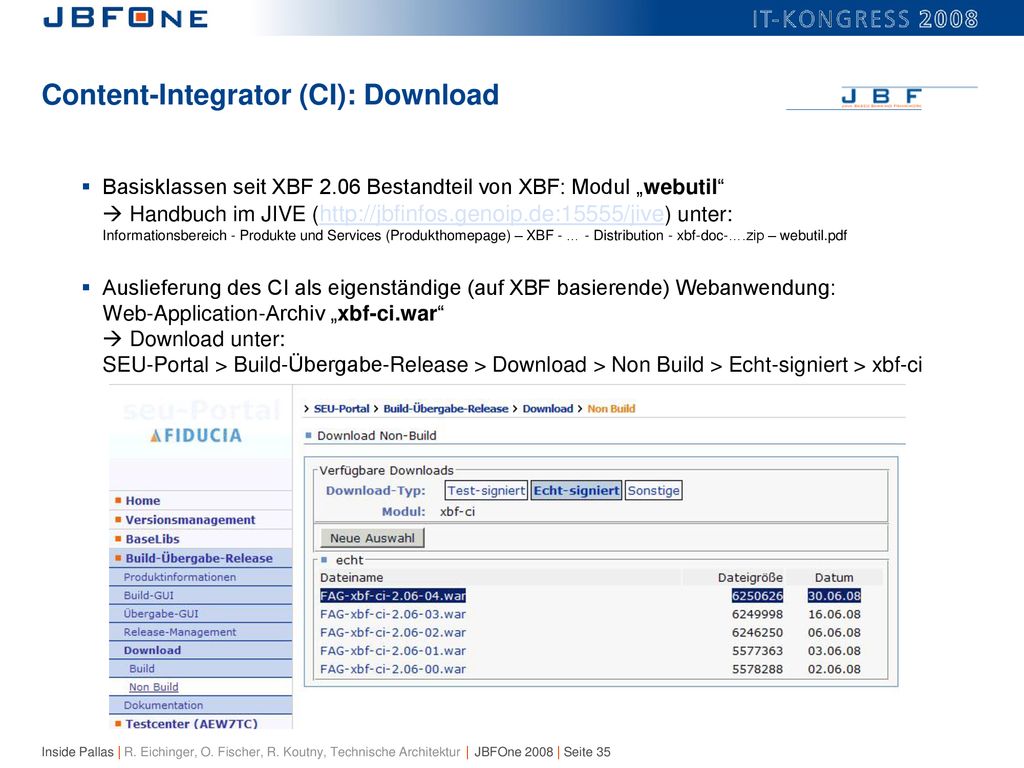This screenshot has width=1024, height=768.
Task: Open Build-GUI submenu item
Action: [149, 595]
